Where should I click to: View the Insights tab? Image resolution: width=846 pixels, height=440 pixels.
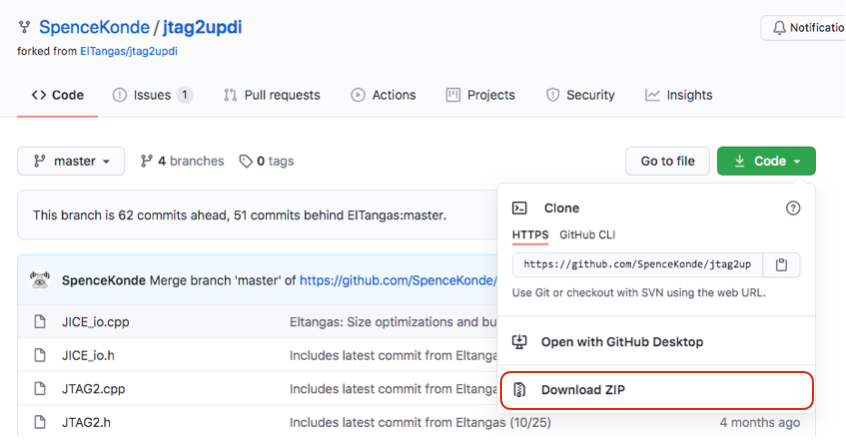[679, 95]
